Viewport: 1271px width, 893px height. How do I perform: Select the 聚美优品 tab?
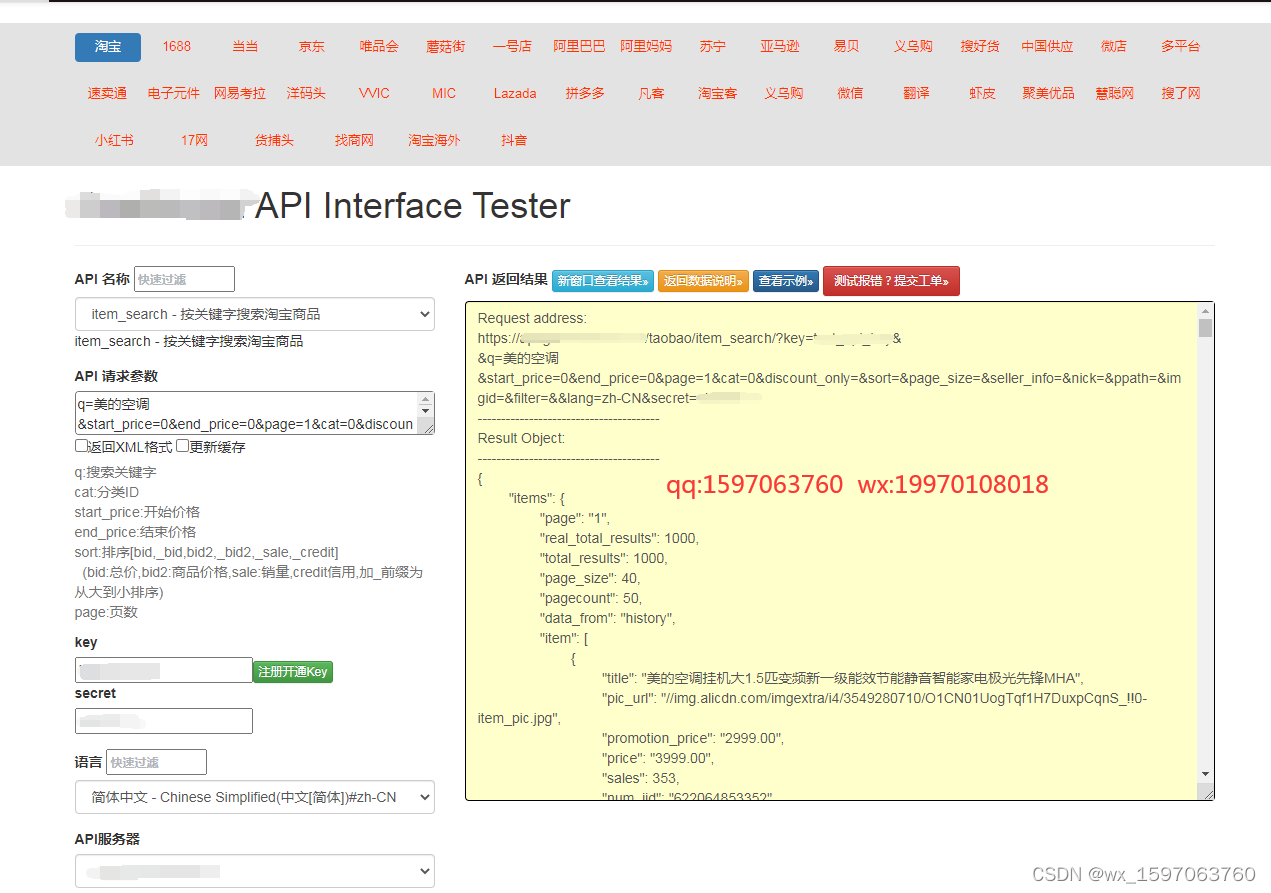coord(1048,94)
